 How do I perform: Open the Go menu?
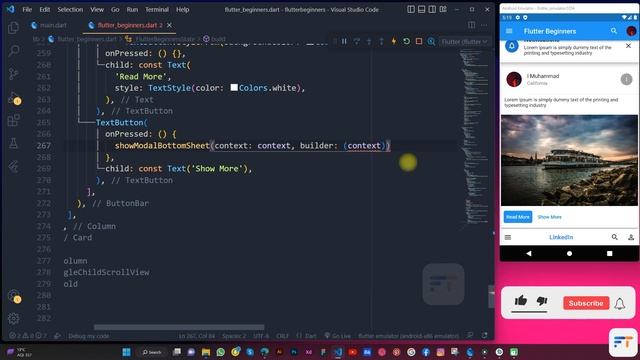click(115, 9)
